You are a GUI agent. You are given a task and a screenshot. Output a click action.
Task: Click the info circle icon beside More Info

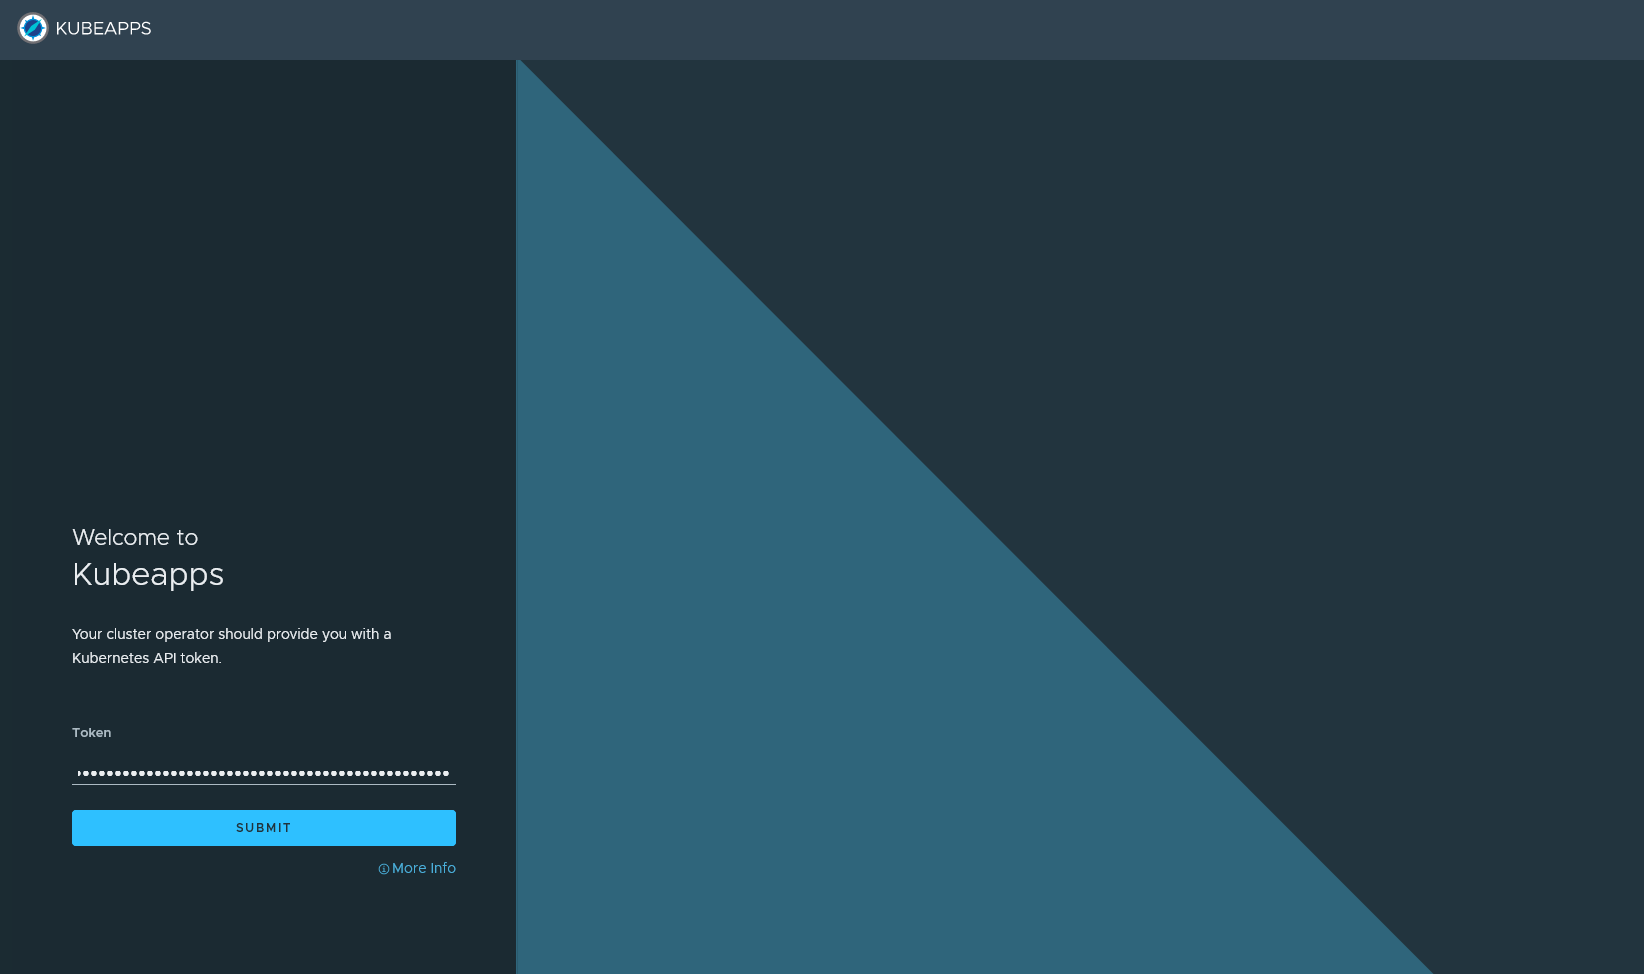click(x=384, y=869)
